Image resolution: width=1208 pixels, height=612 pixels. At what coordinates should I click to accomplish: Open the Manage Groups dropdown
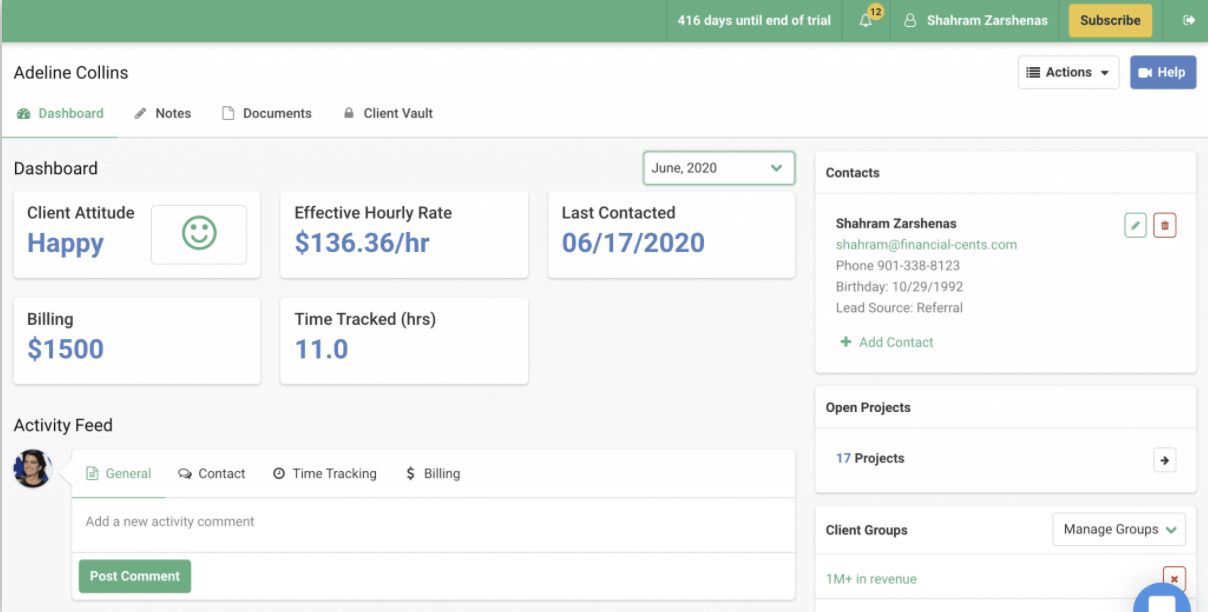(x=1118, y=529)
